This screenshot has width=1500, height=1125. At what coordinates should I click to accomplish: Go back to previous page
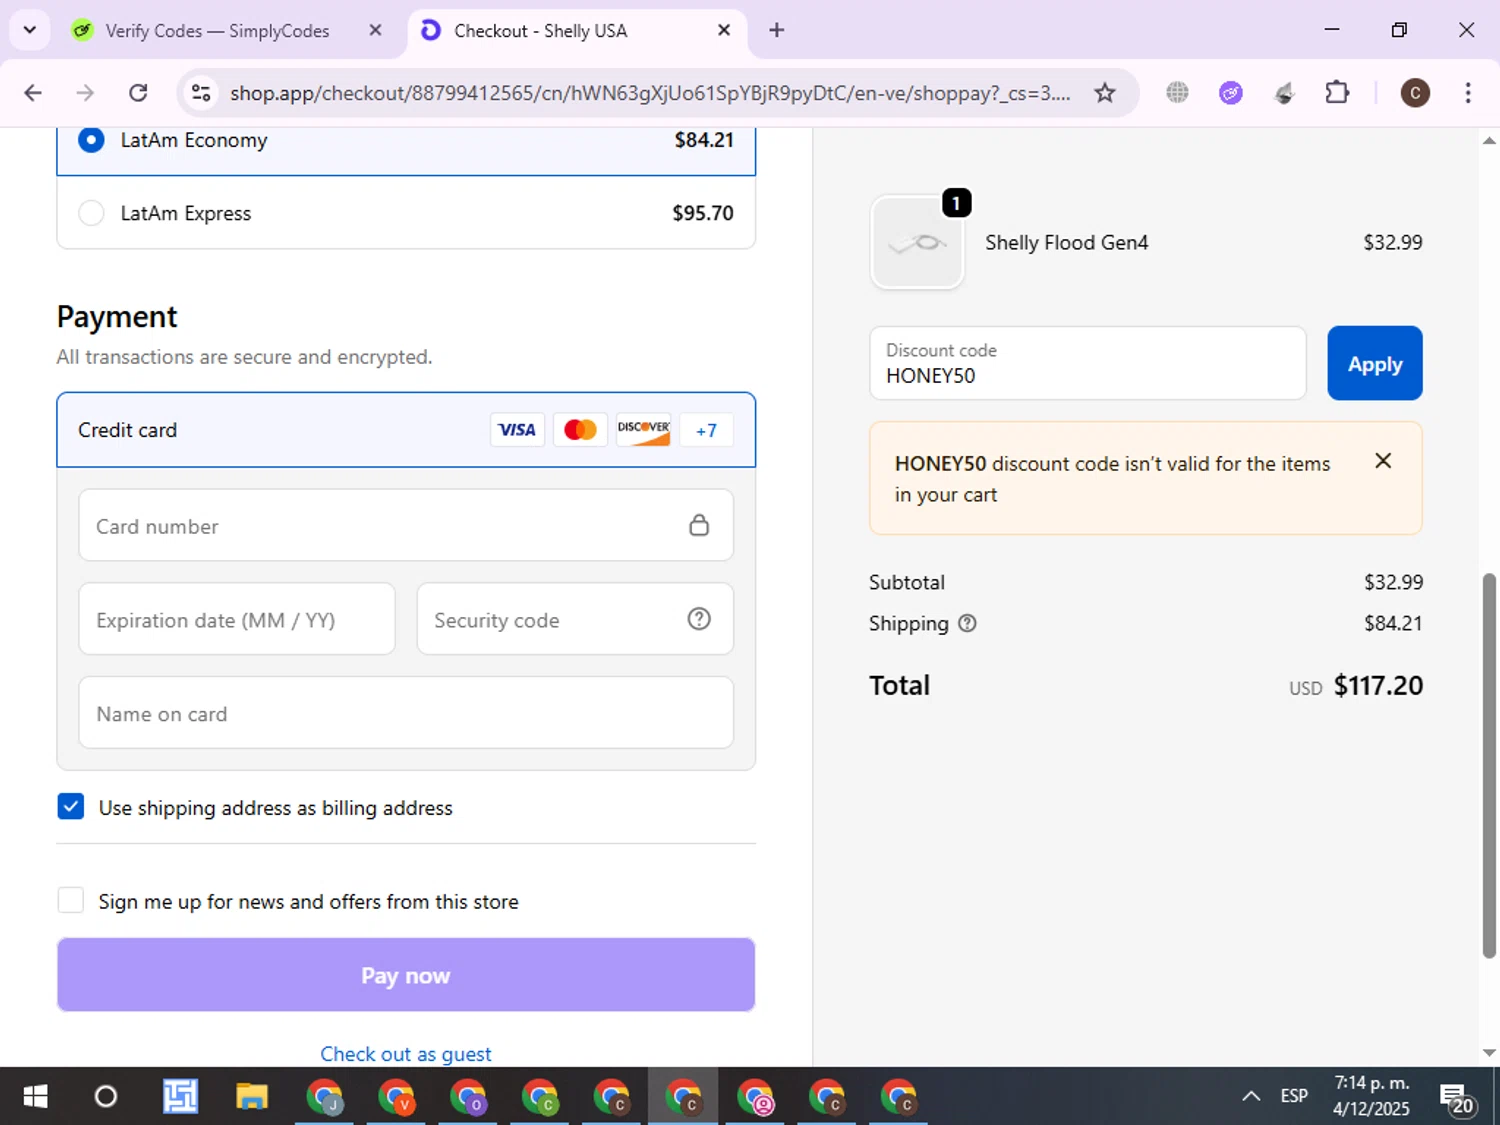33,93
